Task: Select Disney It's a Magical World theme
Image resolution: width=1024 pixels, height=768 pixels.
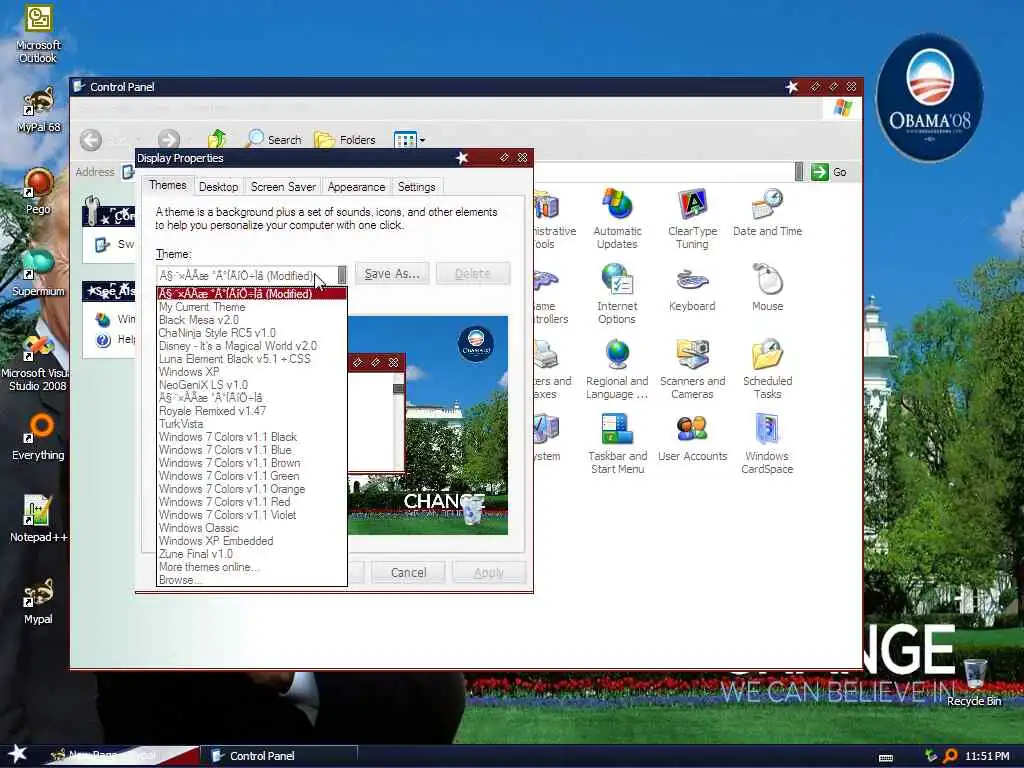Action: (x=251, y=346)
